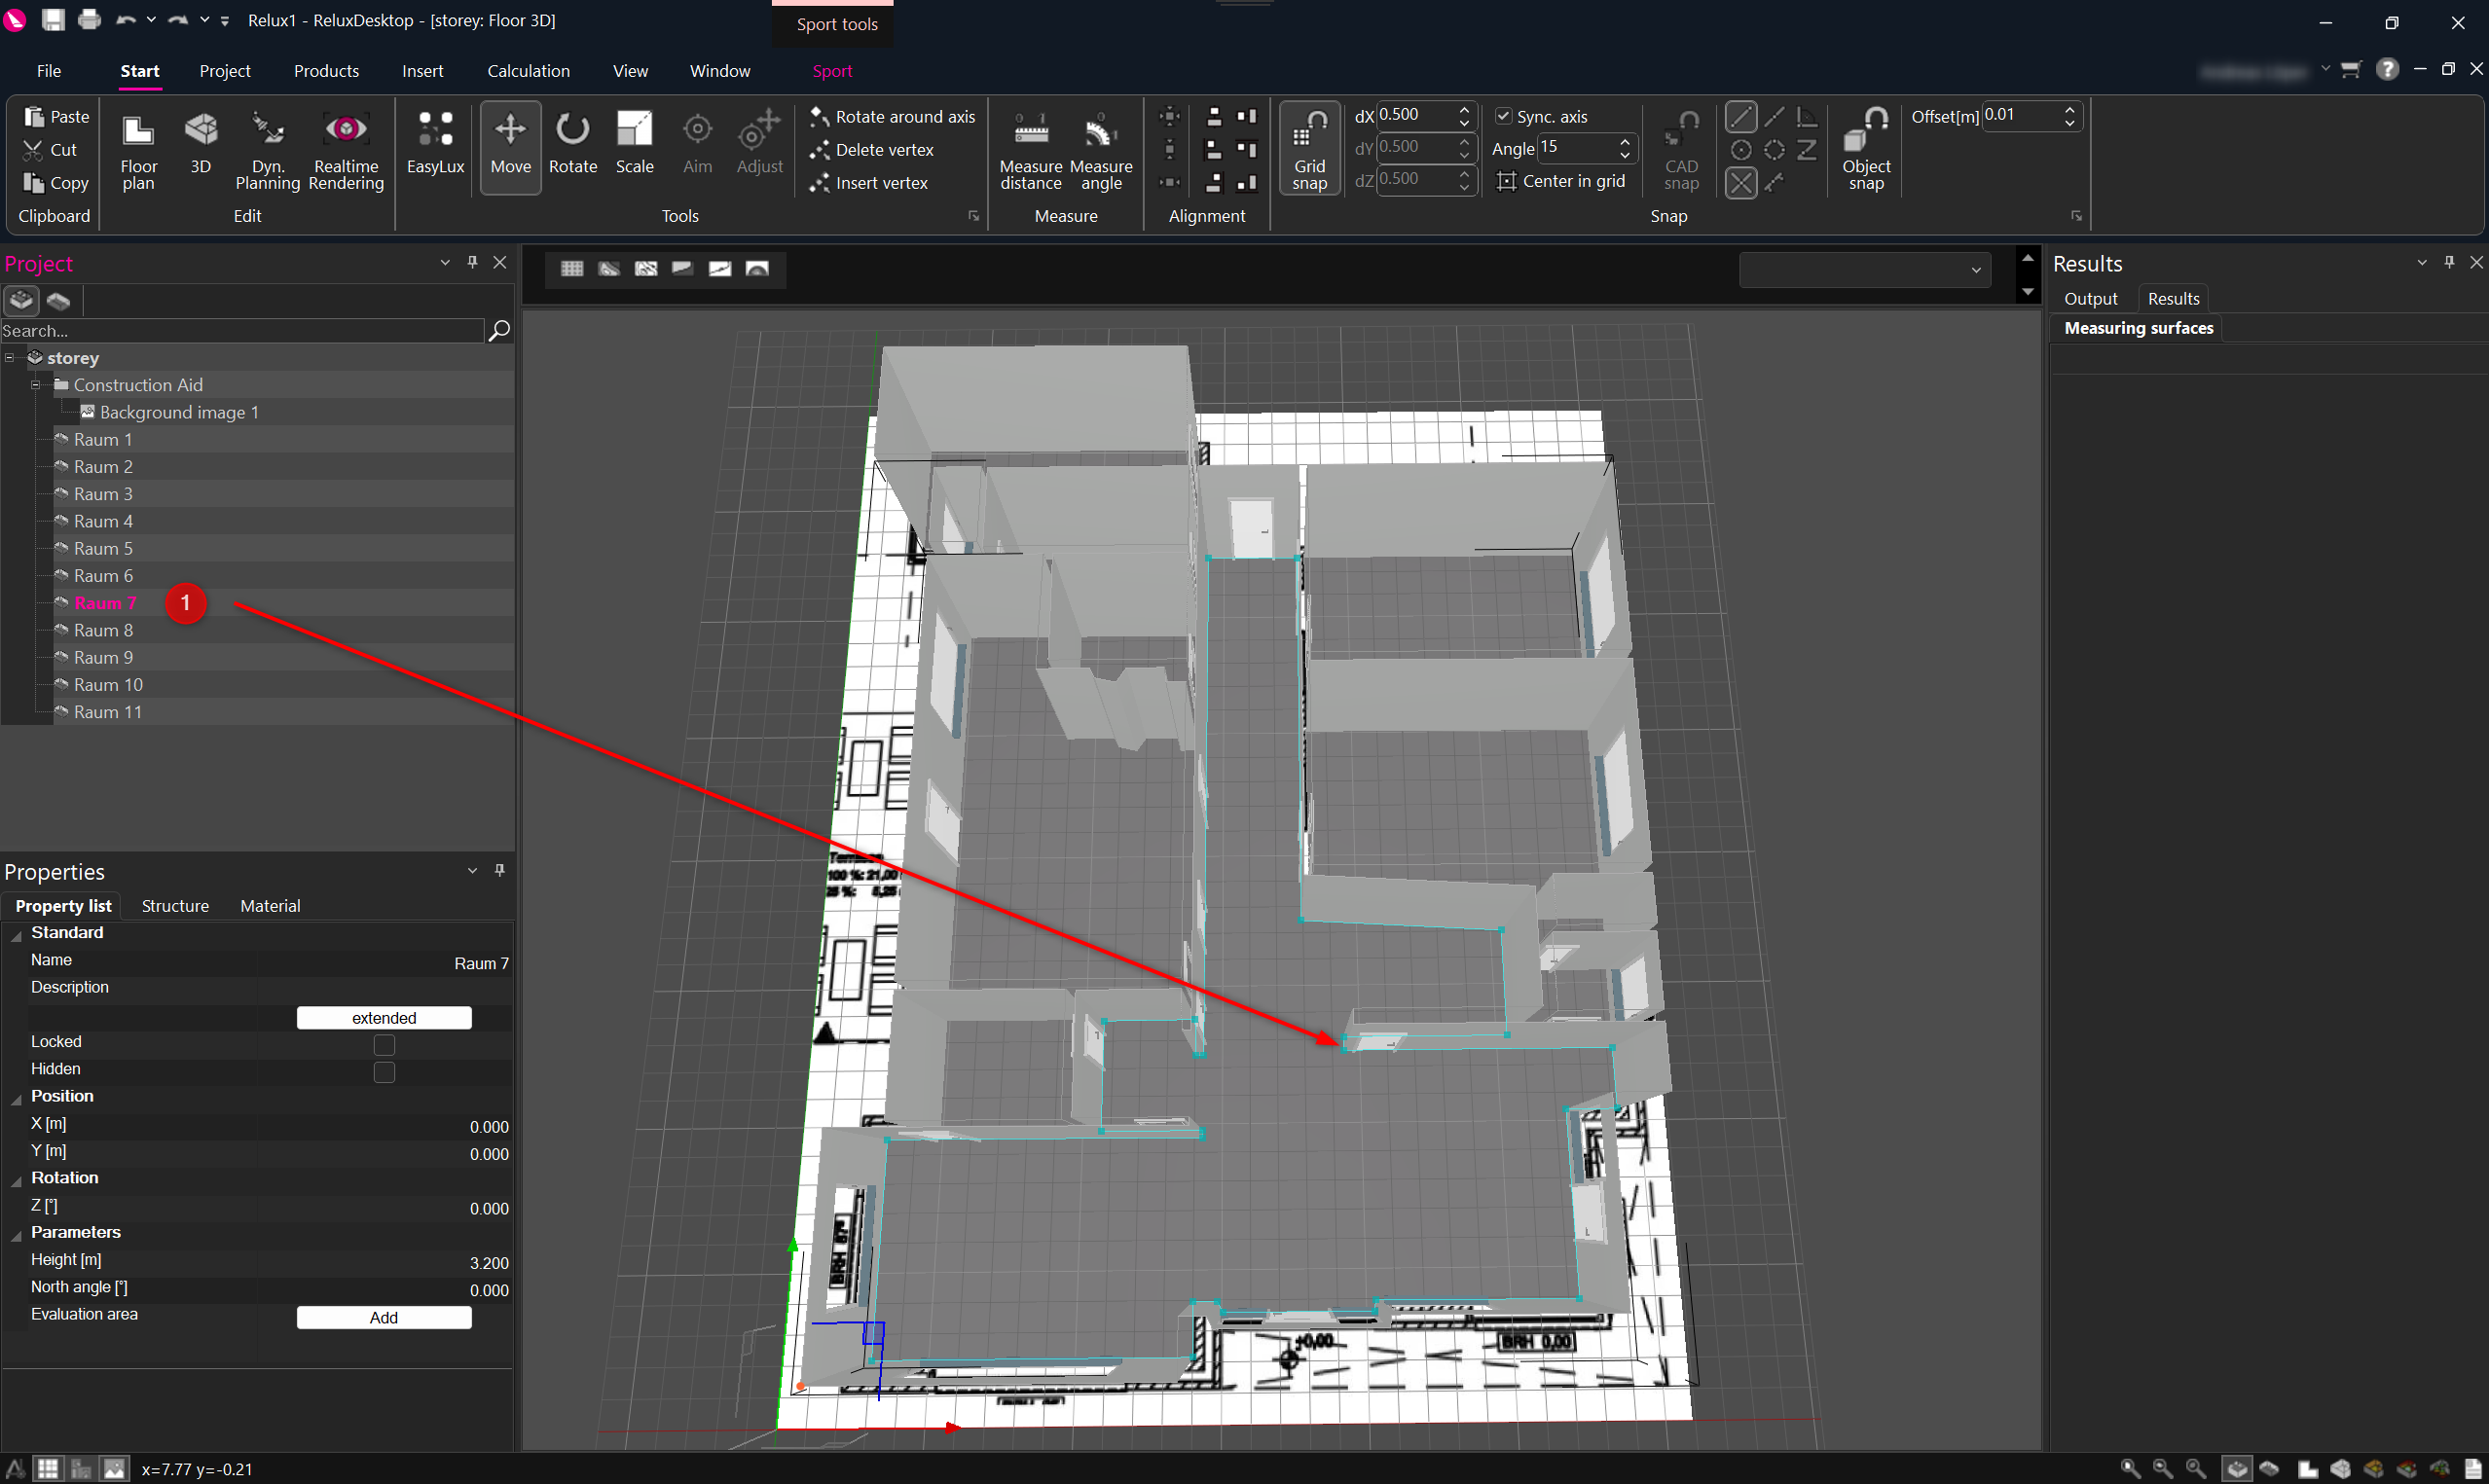Collapse the Rotation properties section
The image size is (2489, 1484).
(x=16, y=1181)
